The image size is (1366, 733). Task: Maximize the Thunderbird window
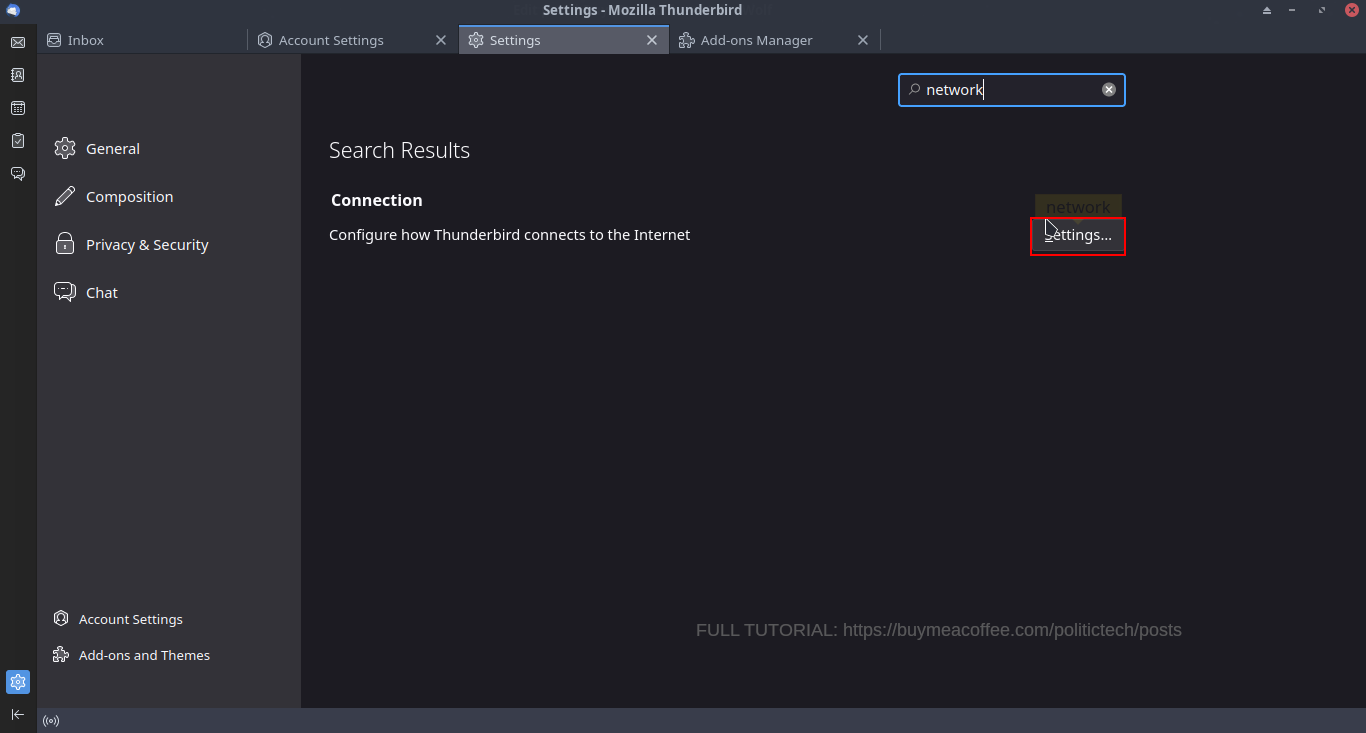coord(1322,10)
